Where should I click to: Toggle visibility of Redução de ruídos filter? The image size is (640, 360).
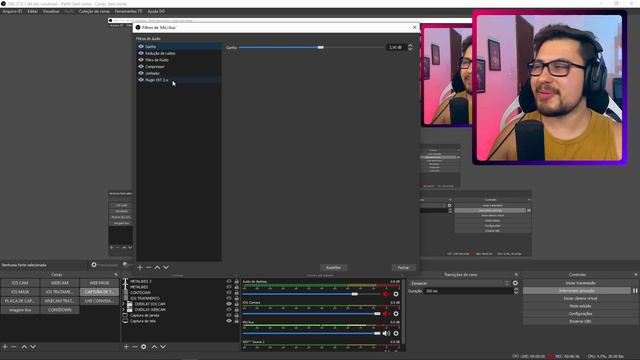[141, 53]
